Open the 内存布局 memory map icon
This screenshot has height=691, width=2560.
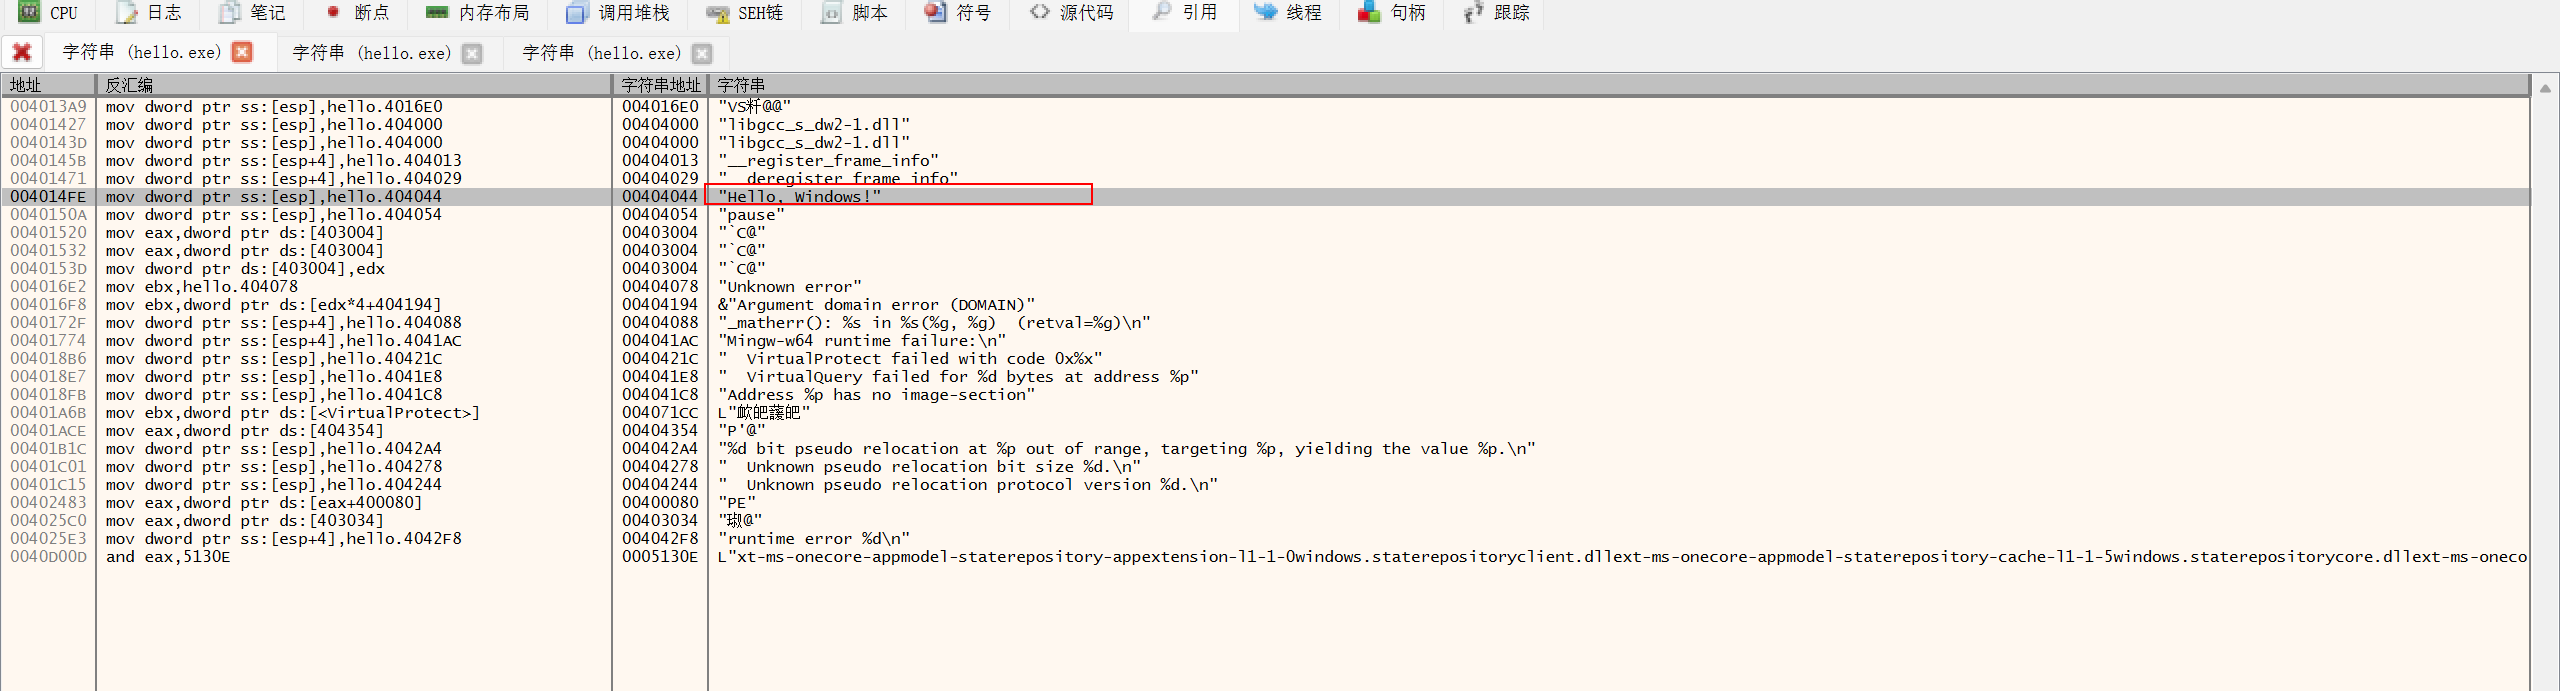437,12
